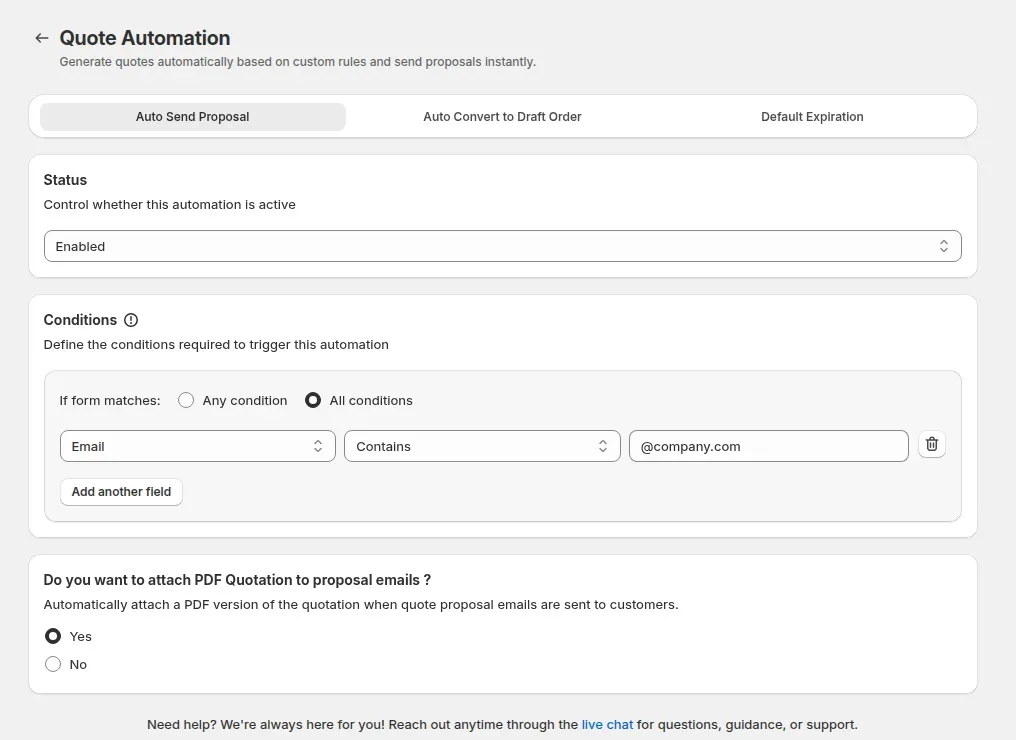Open the Contains operator dropdown
This screenshot has height=740, width=1016.
482,446
